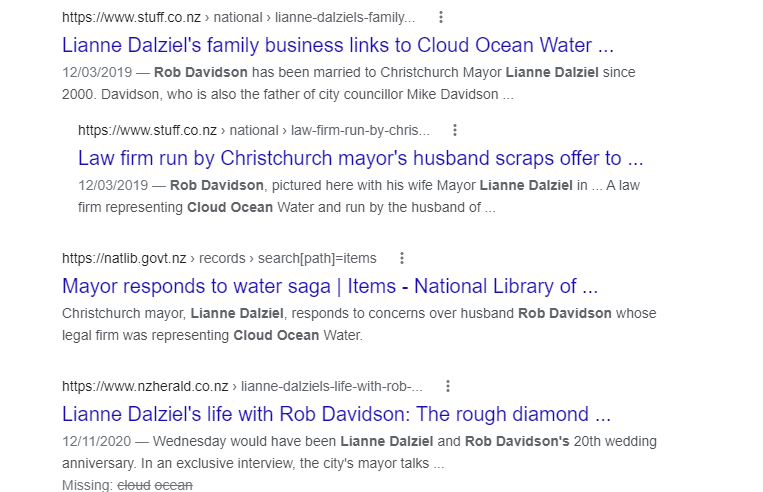The width and height of the screenshot is (763, 492).
Task: Open "Lianne Dalziel's family business links" result
Action: tap(337, 45)
